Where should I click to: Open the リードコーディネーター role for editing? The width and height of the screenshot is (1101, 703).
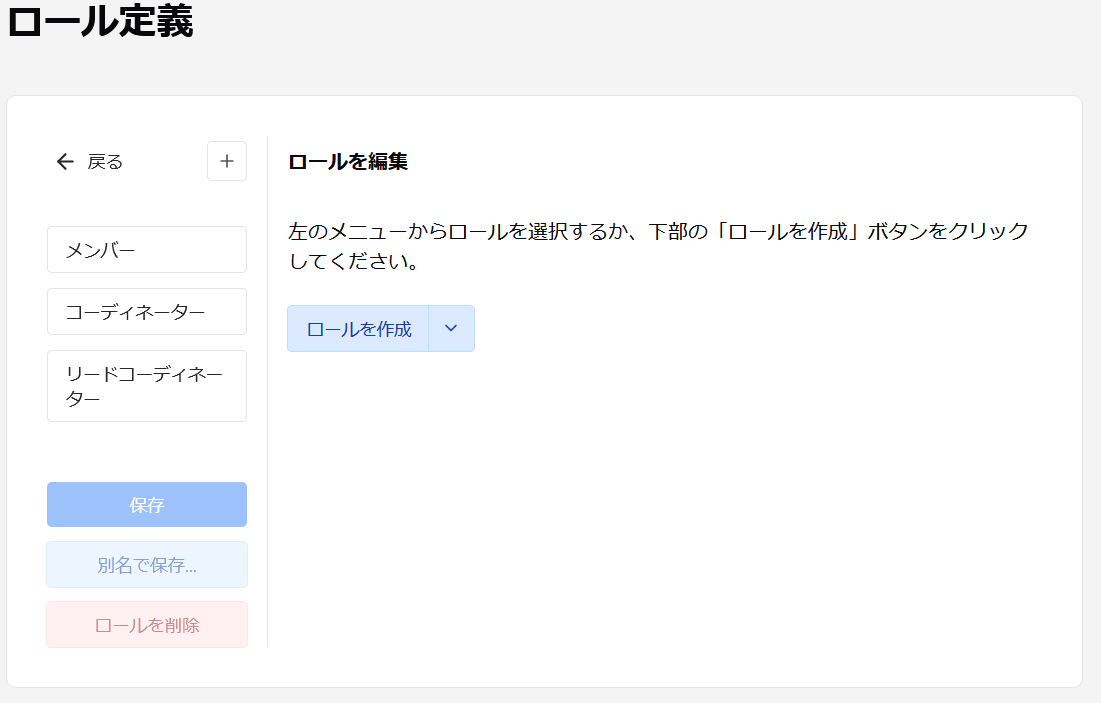coord(146,386)
